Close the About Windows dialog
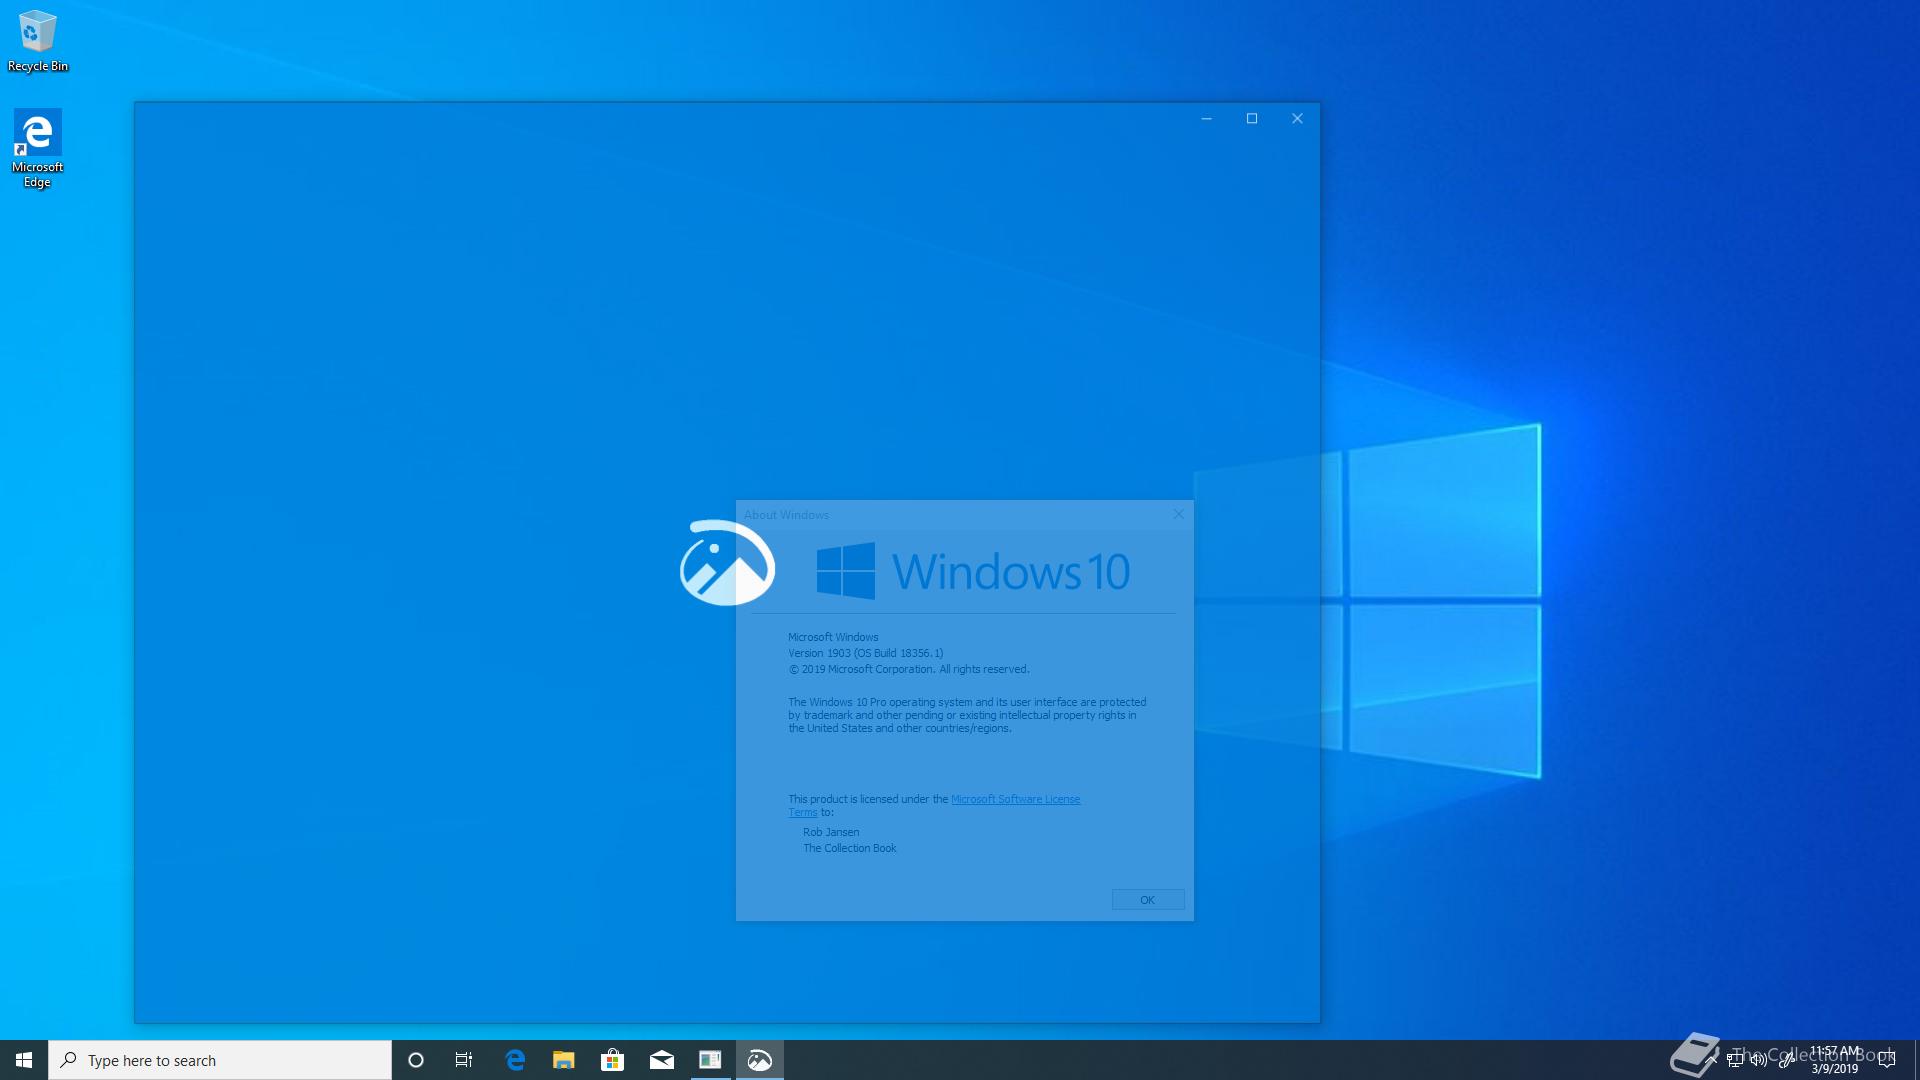This screenshot has width=1920, height=1080. click(1178, 514)
